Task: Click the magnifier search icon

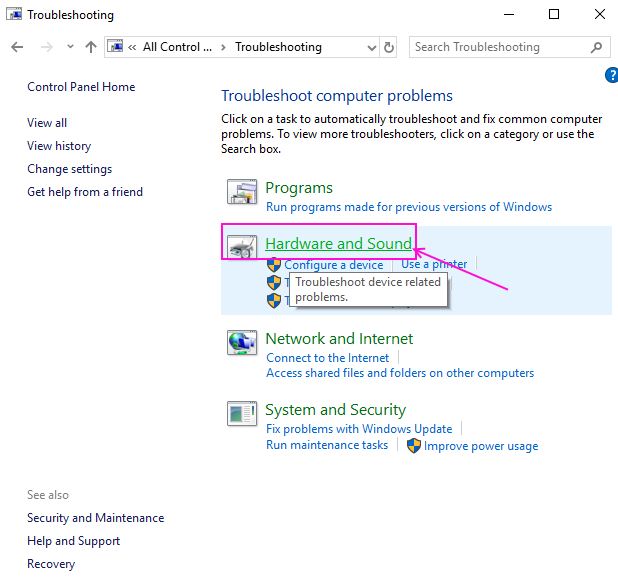Action: pyautogui.click(x=596, y=47)
